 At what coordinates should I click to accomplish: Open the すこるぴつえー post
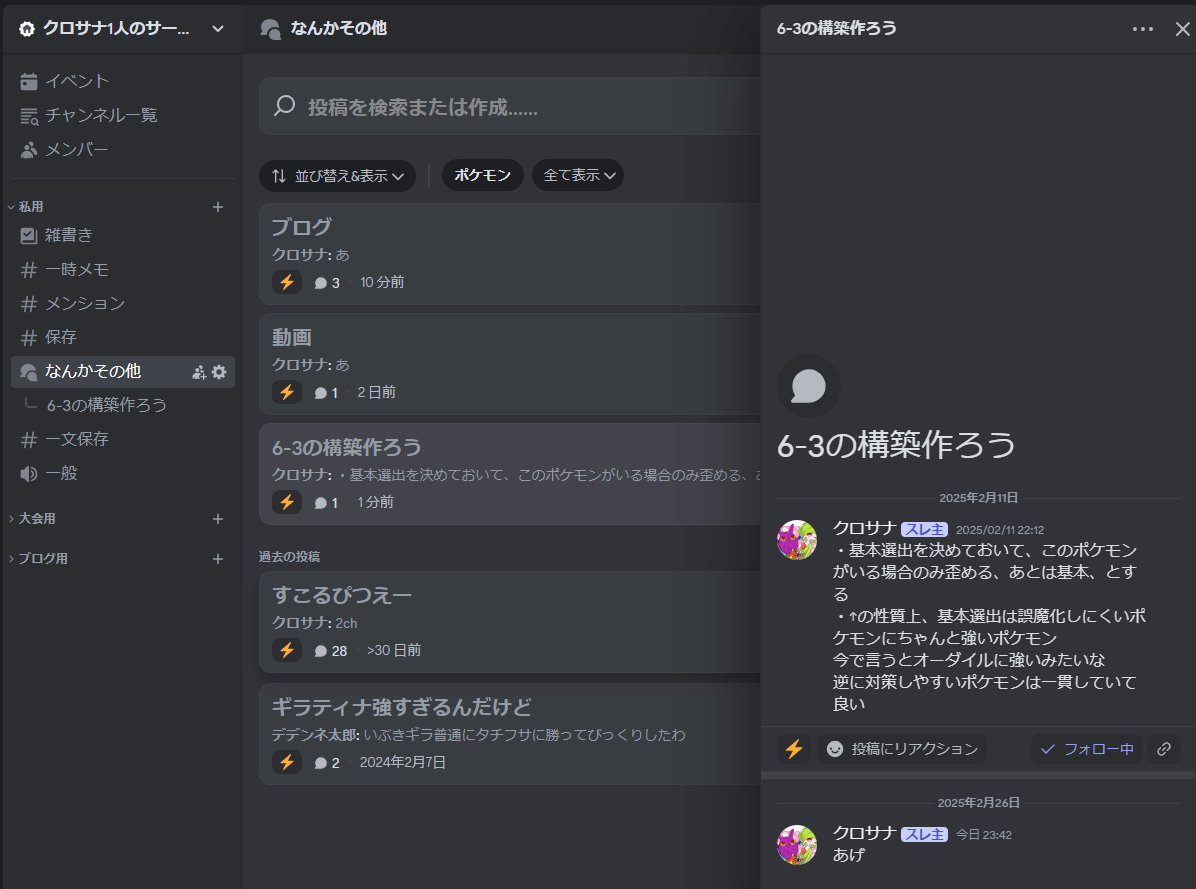(510, 622)
